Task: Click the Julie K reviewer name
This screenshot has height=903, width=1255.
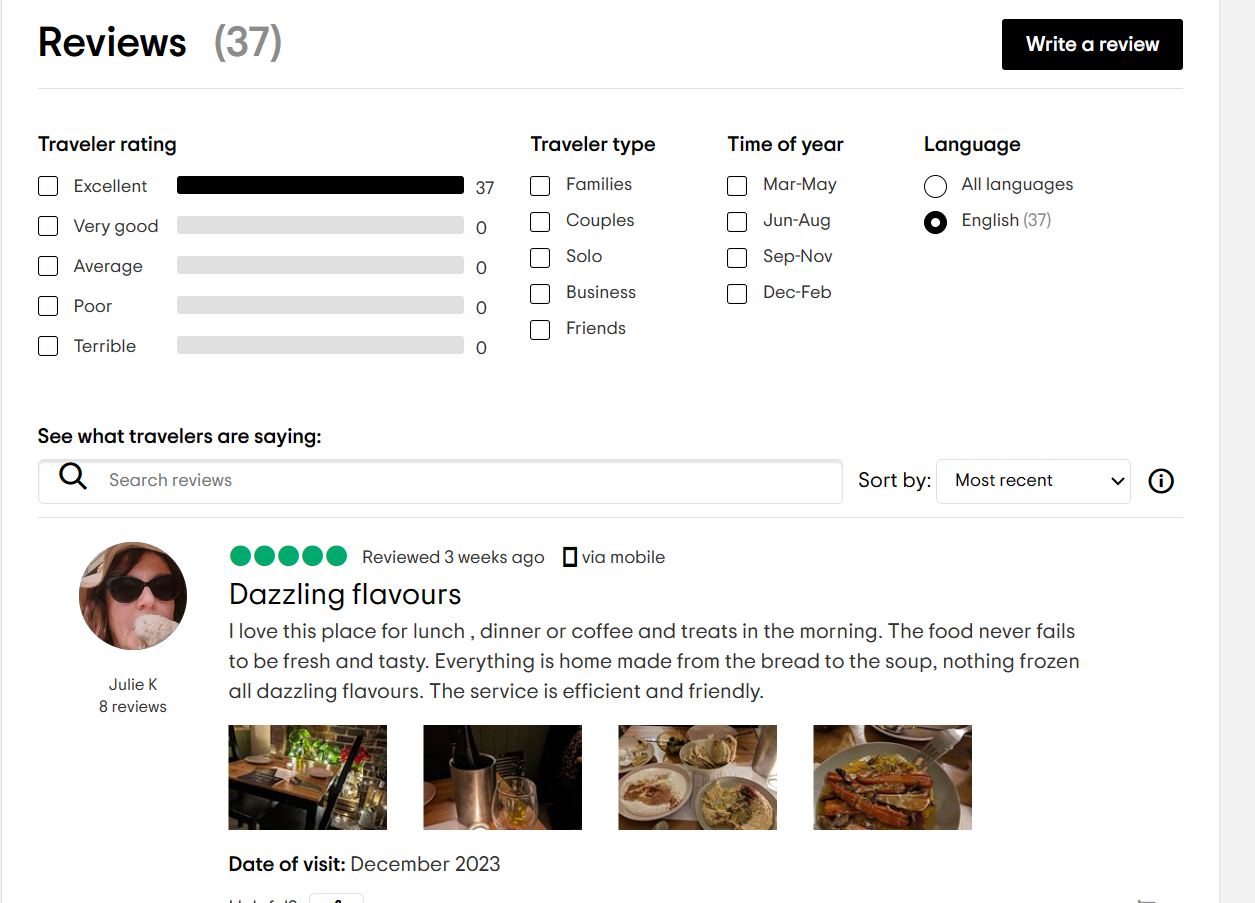Action: click(x=133, y=685)
